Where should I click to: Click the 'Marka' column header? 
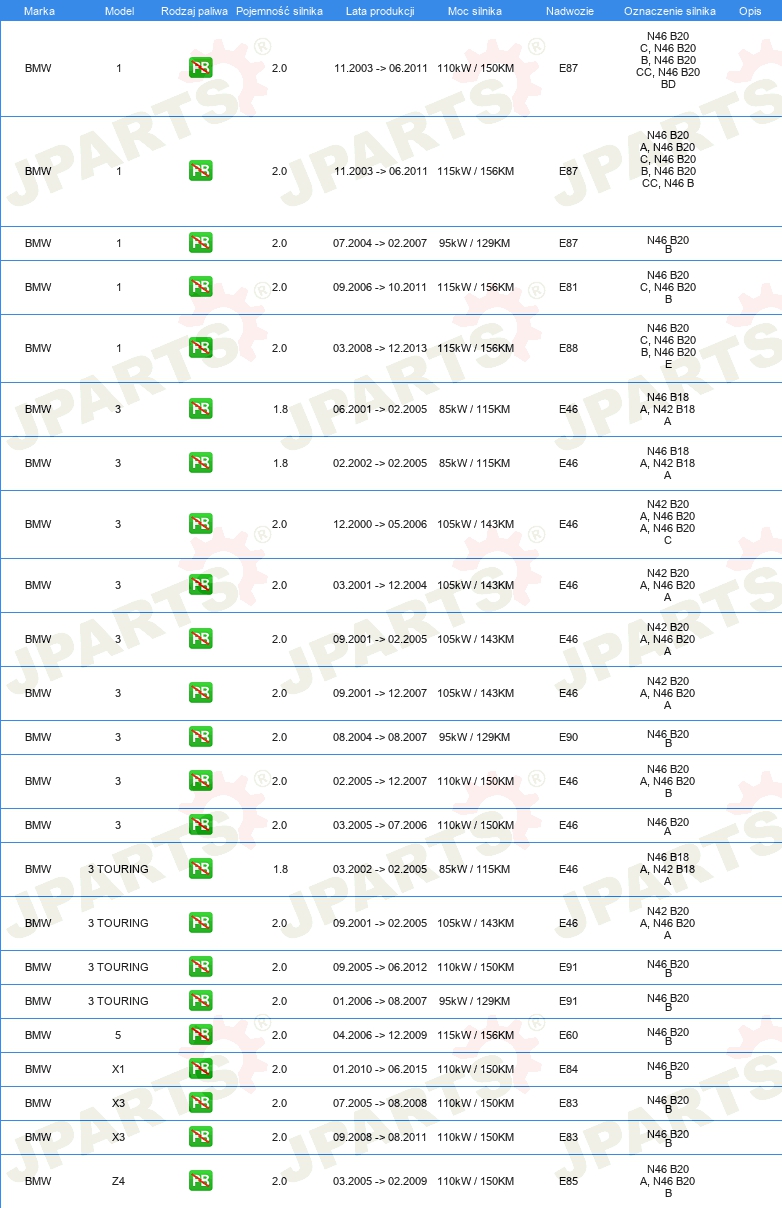tap(39, 11)
